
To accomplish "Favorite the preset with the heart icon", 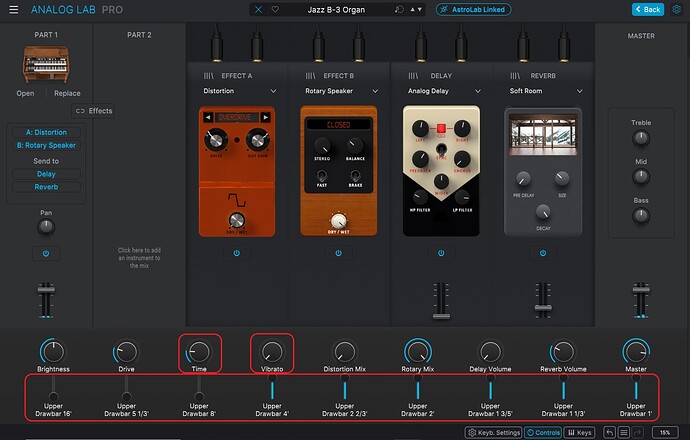I will click(275, 9).
